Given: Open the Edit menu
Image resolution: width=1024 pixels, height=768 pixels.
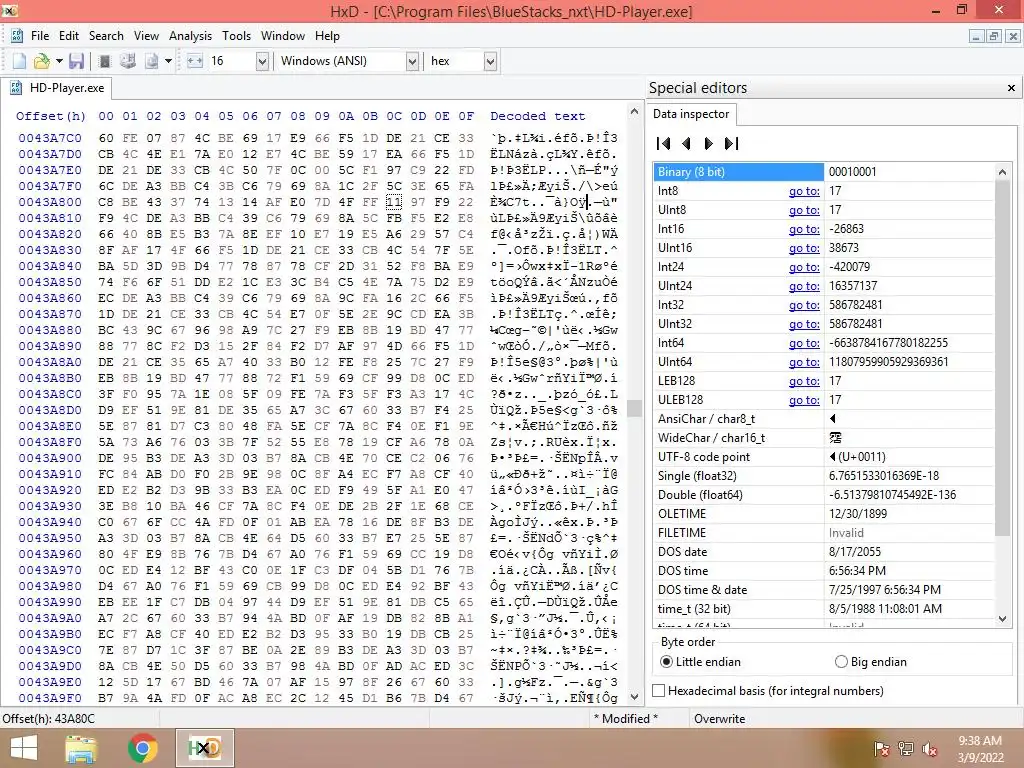Looking at the screenshot, I should (69, 36).
